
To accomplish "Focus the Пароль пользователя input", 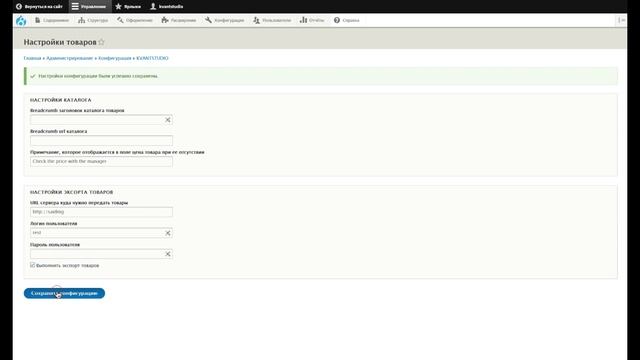I will pyautogui.click(x=101, y=254).
